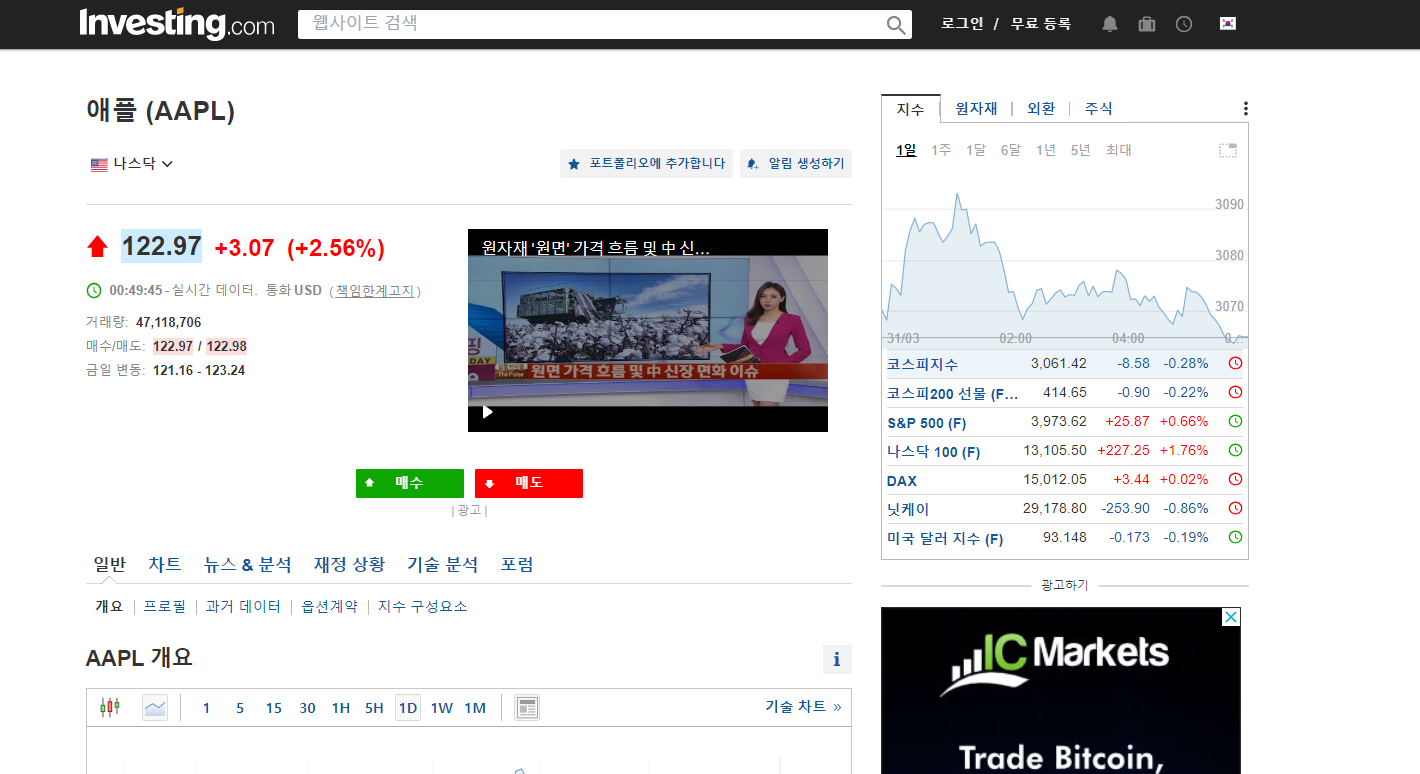Click clock icon in 코스피지수 row

pos(1235,364)
